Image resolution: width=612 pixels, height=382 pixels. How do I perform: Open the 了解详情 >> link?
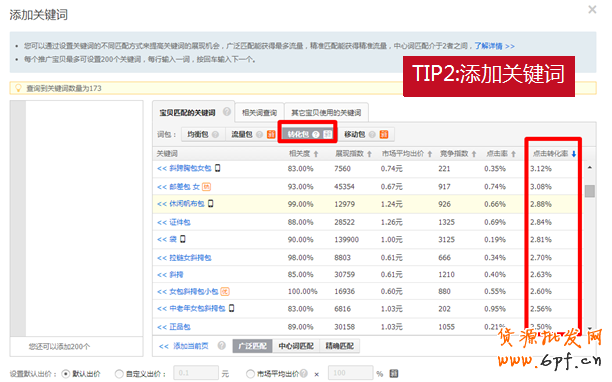pyautogui.click(x=495, y=46)
